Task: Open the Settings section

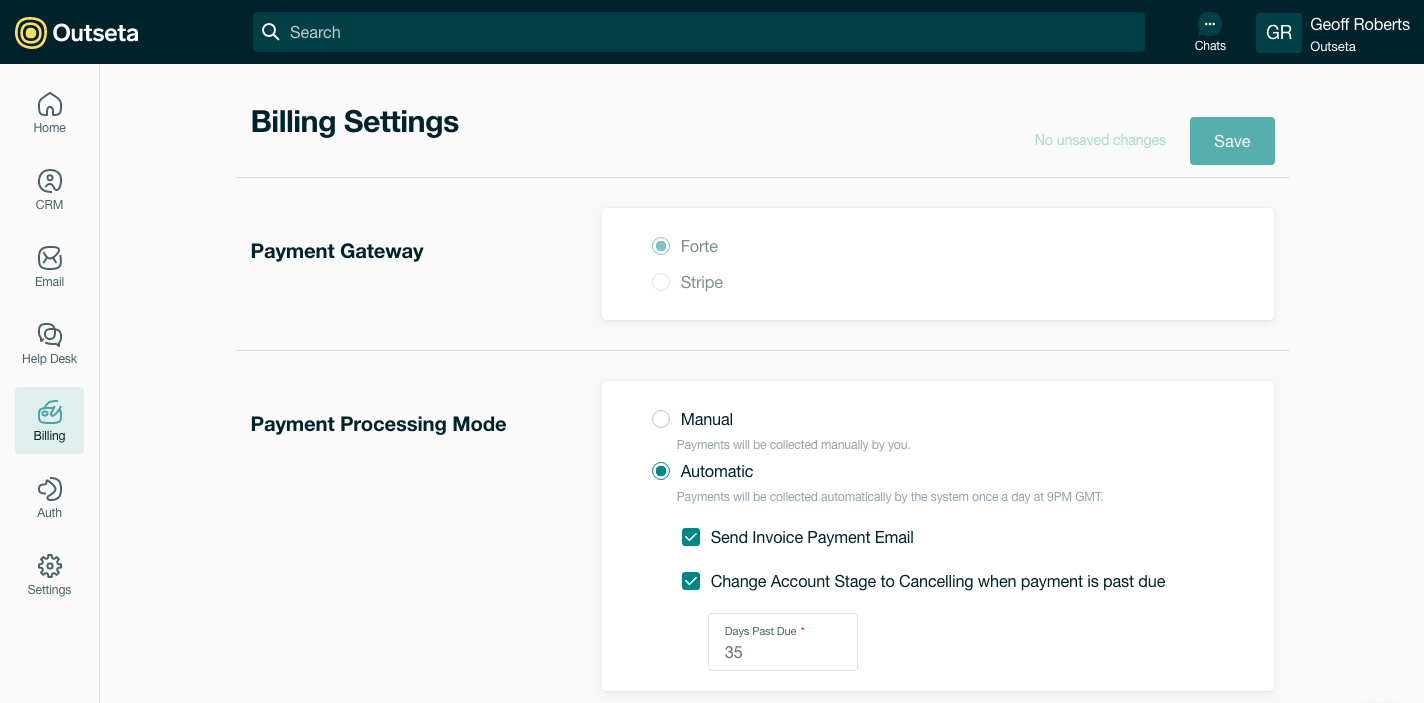Action: (49, 573)
